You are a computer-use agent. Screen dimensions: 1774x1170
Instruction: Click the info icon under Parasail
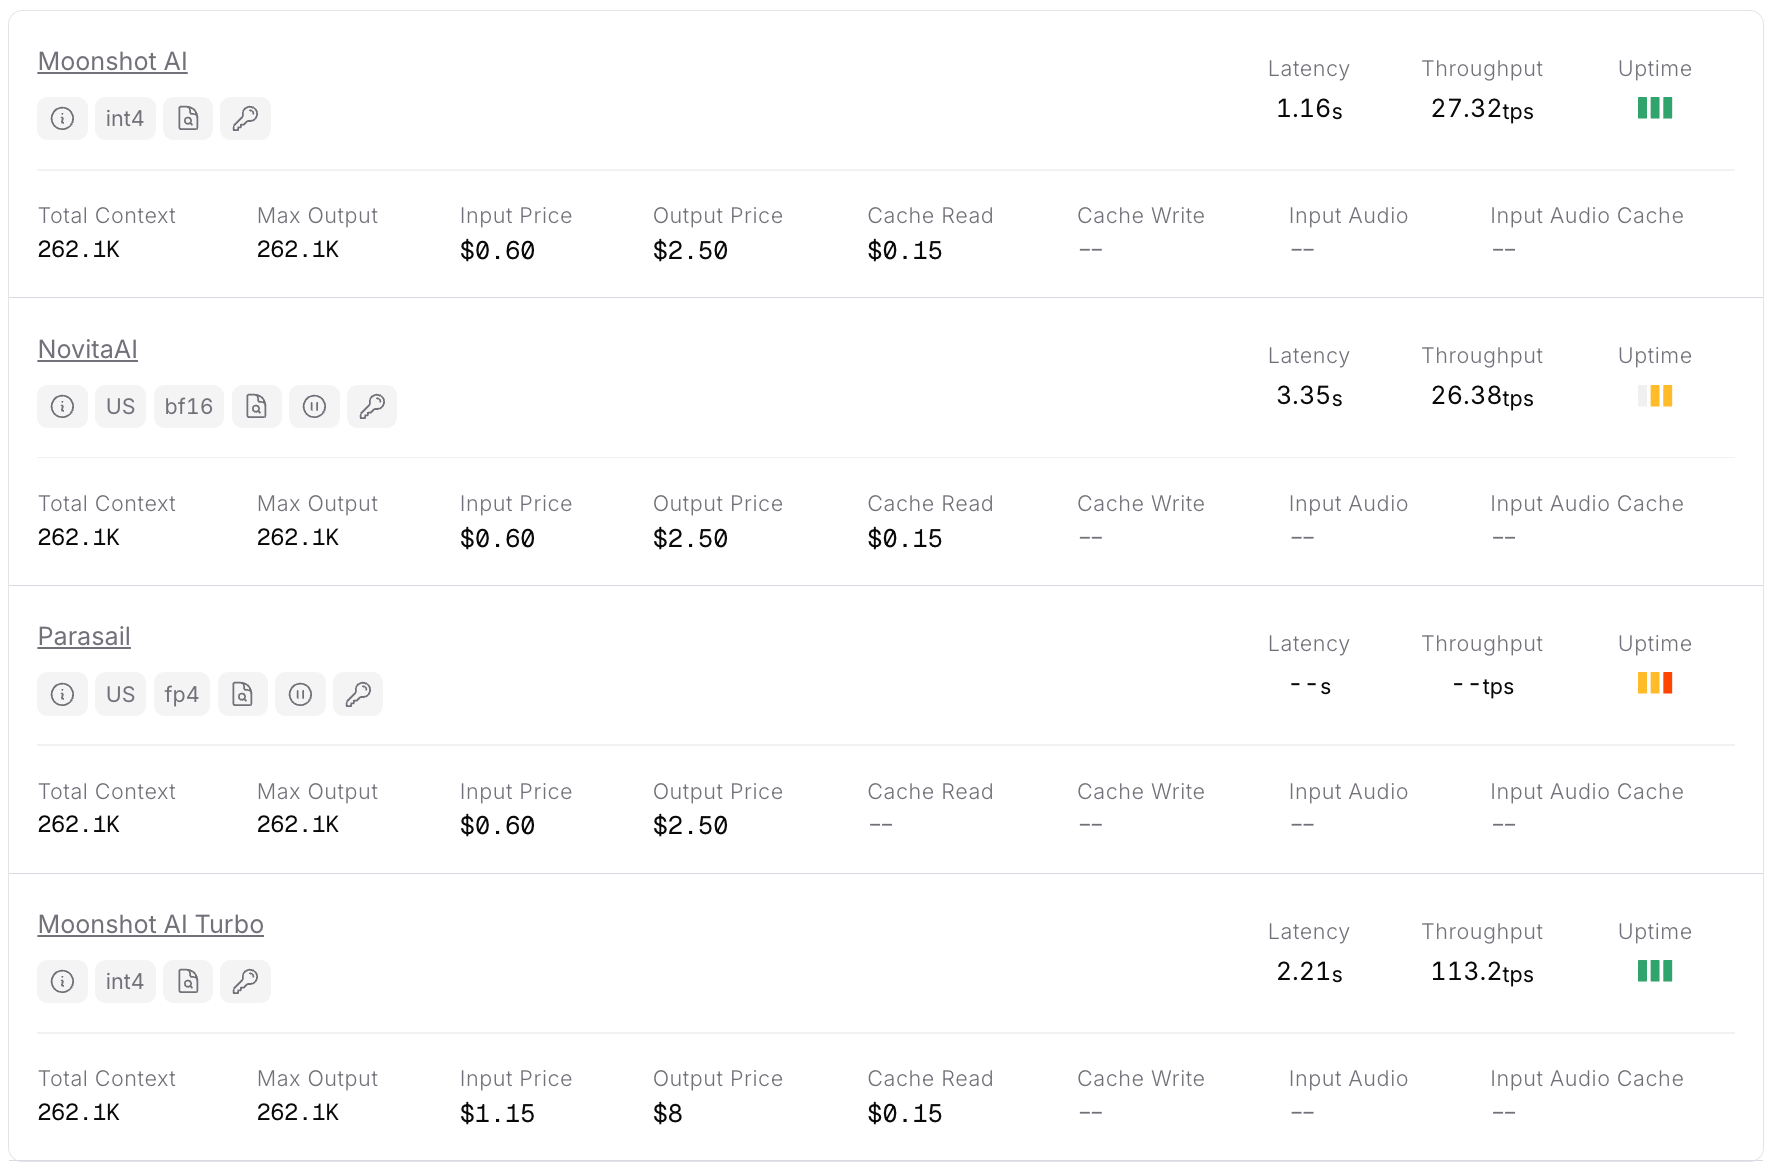click(62, 695)
